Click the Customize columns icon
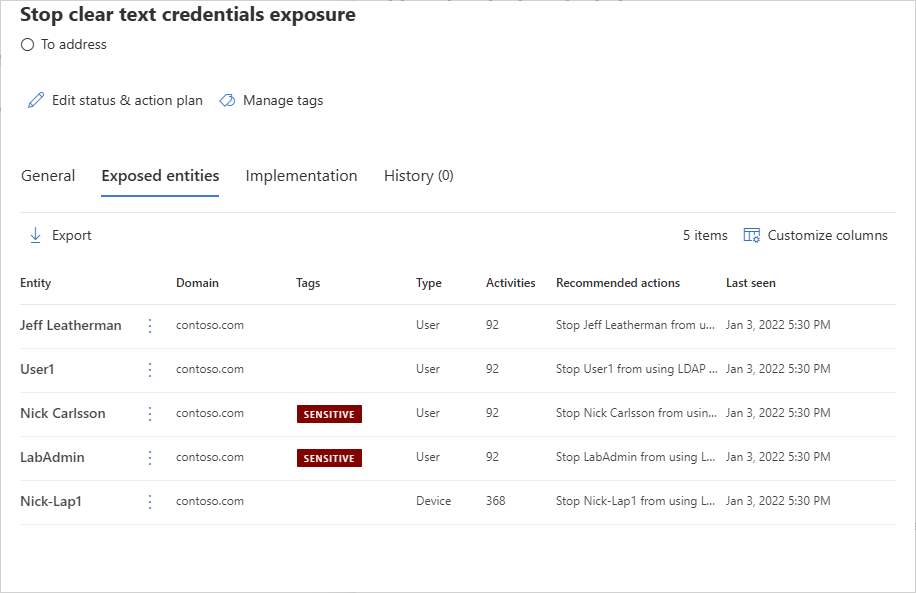The height and width of the screenshot is (593, 916). [x=752, y=235]
